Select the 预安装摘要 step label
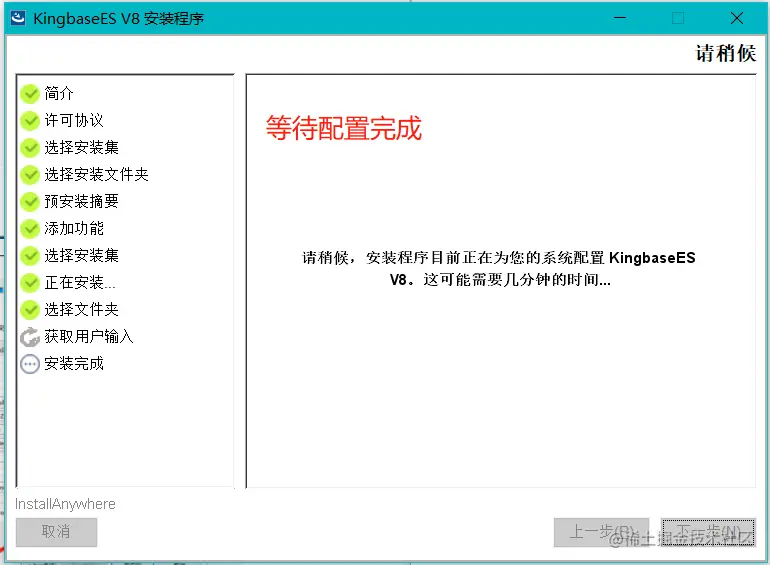 (82, 201)
